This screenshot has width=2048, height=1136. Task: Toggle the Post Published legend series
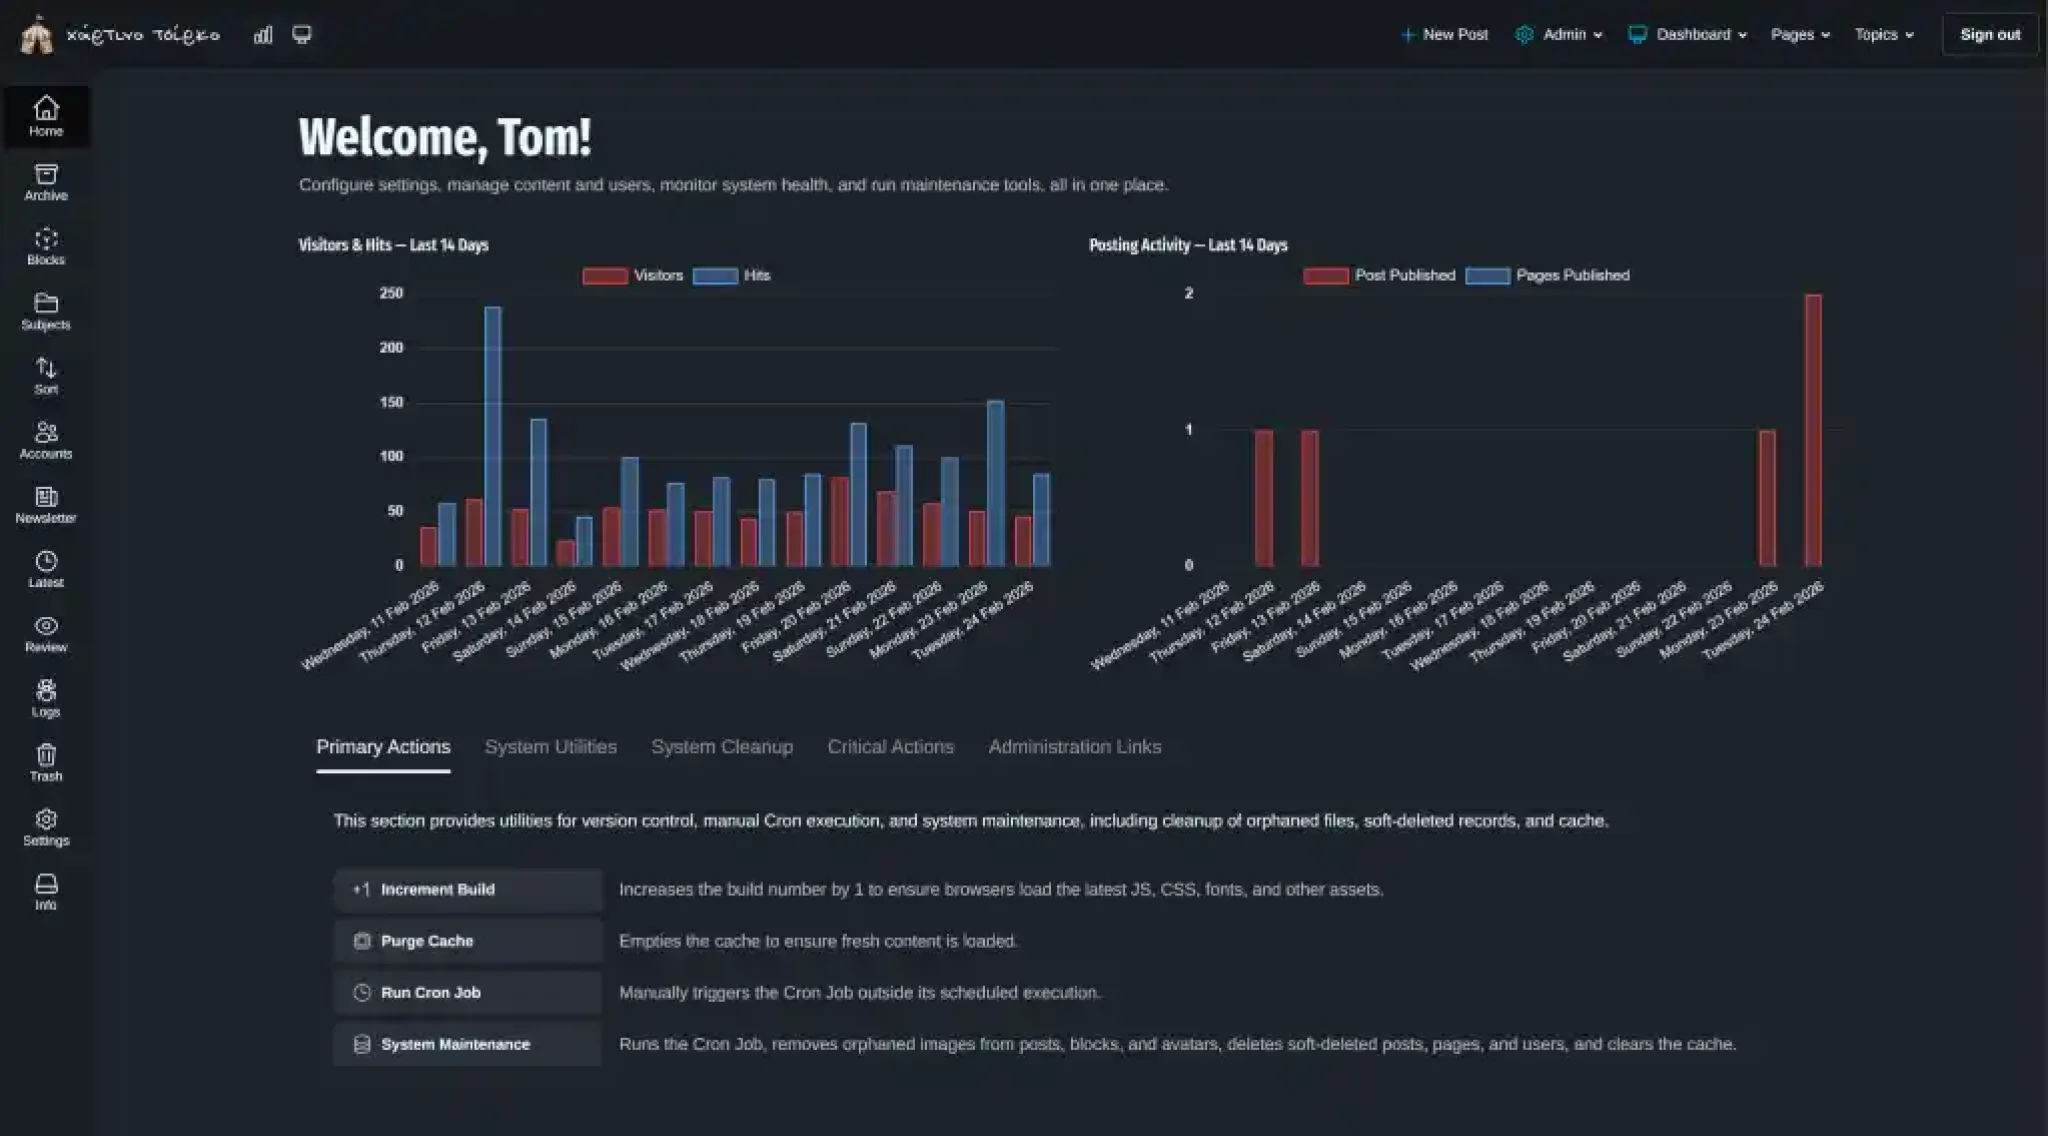1379,275
